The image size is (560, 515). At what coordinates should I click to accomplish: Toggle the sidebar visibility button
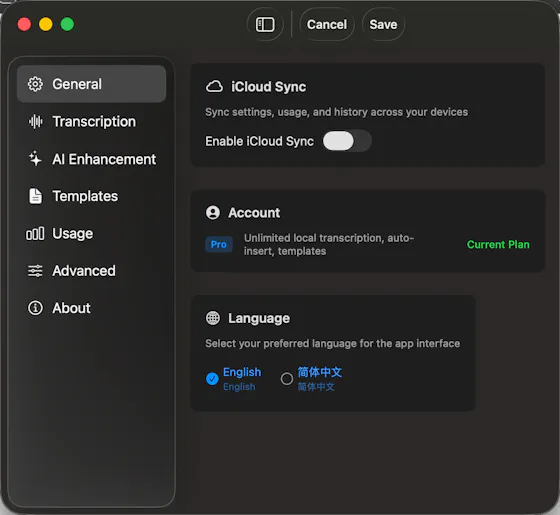[265, 25]
